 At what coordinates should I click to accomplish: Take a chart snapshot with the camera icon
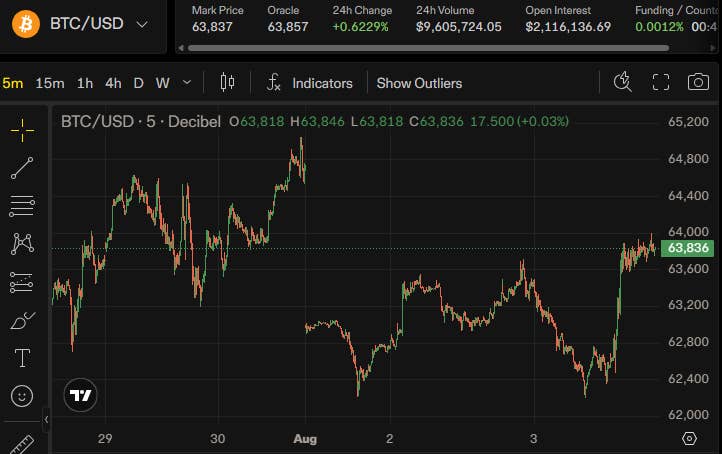coord(698,82)
